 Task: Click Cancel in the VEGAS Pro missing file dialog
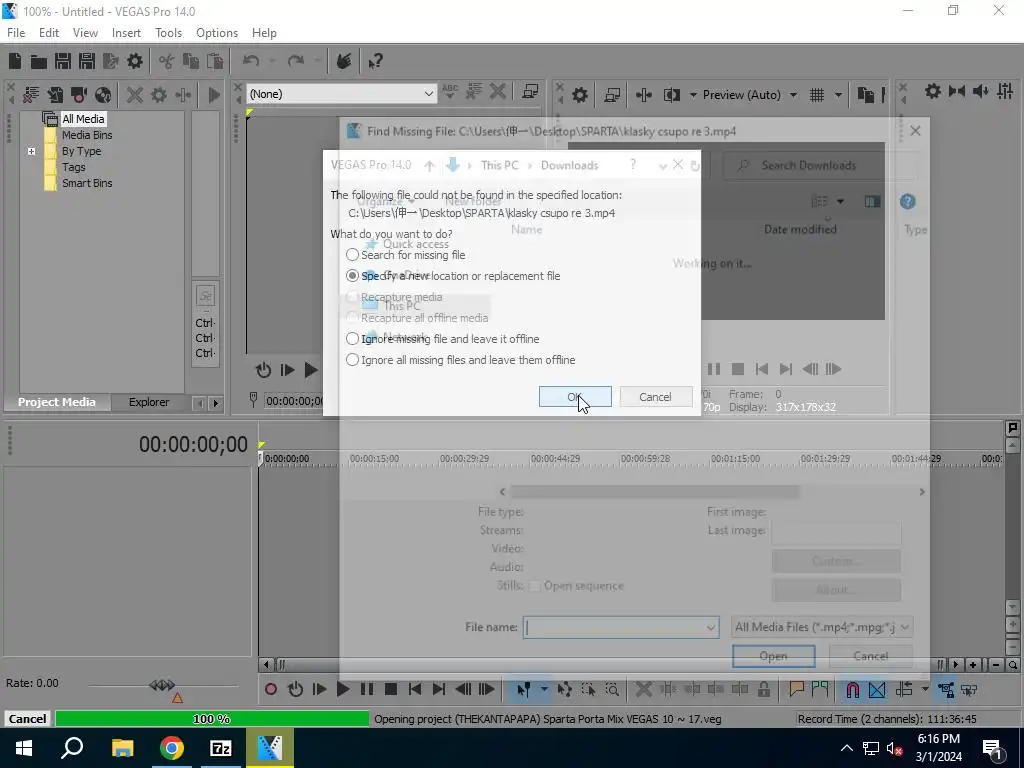655,396
